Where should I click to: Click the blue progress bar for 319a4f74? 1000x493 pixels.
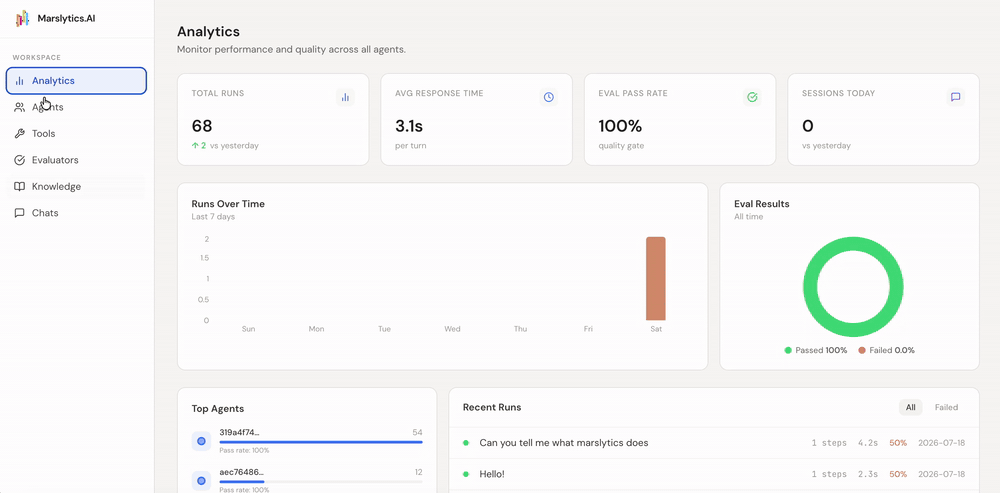pos(321,442)
